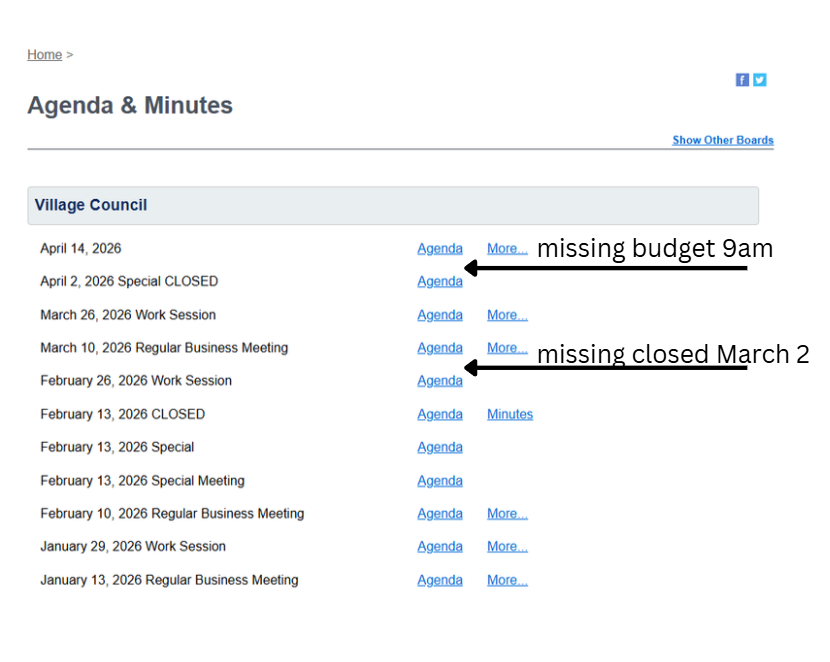
Task: Open February 13 CLOSED meeting Agenda
Action: [440, 414]
